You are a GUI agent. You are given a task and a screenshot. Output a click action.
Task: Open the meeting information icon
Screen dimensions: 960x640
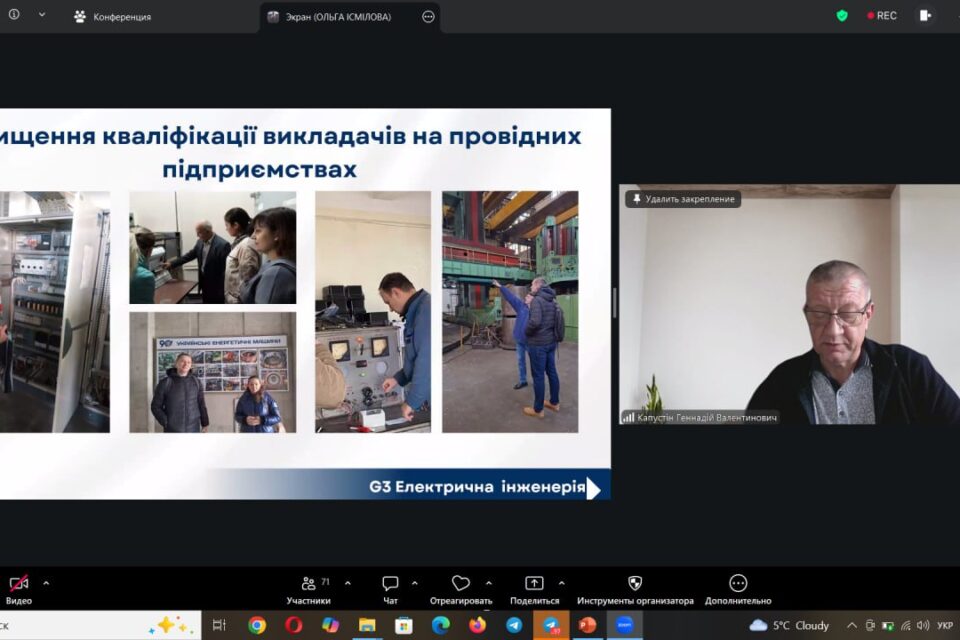[13, 14]
